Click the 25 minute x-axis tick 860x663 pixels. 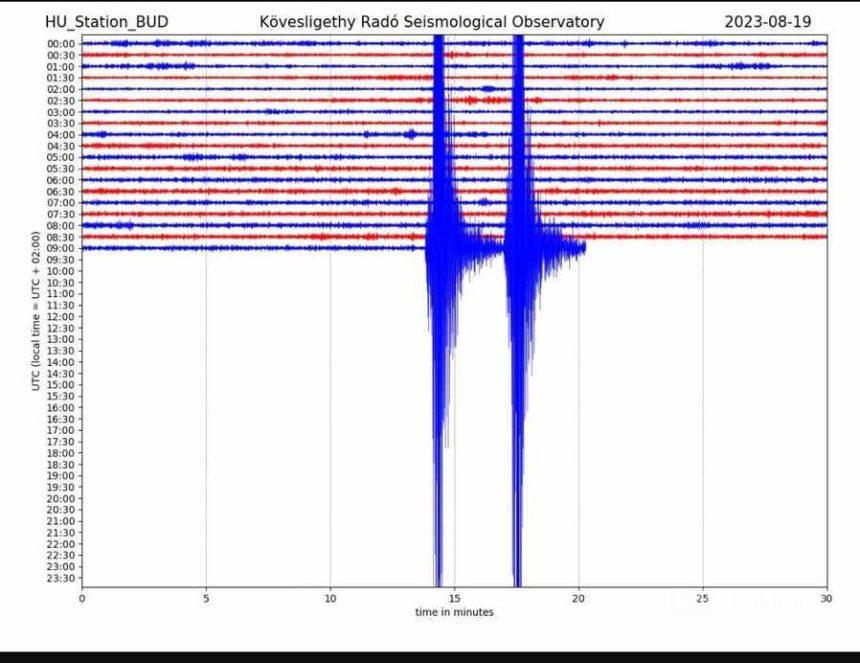point(703,598)
